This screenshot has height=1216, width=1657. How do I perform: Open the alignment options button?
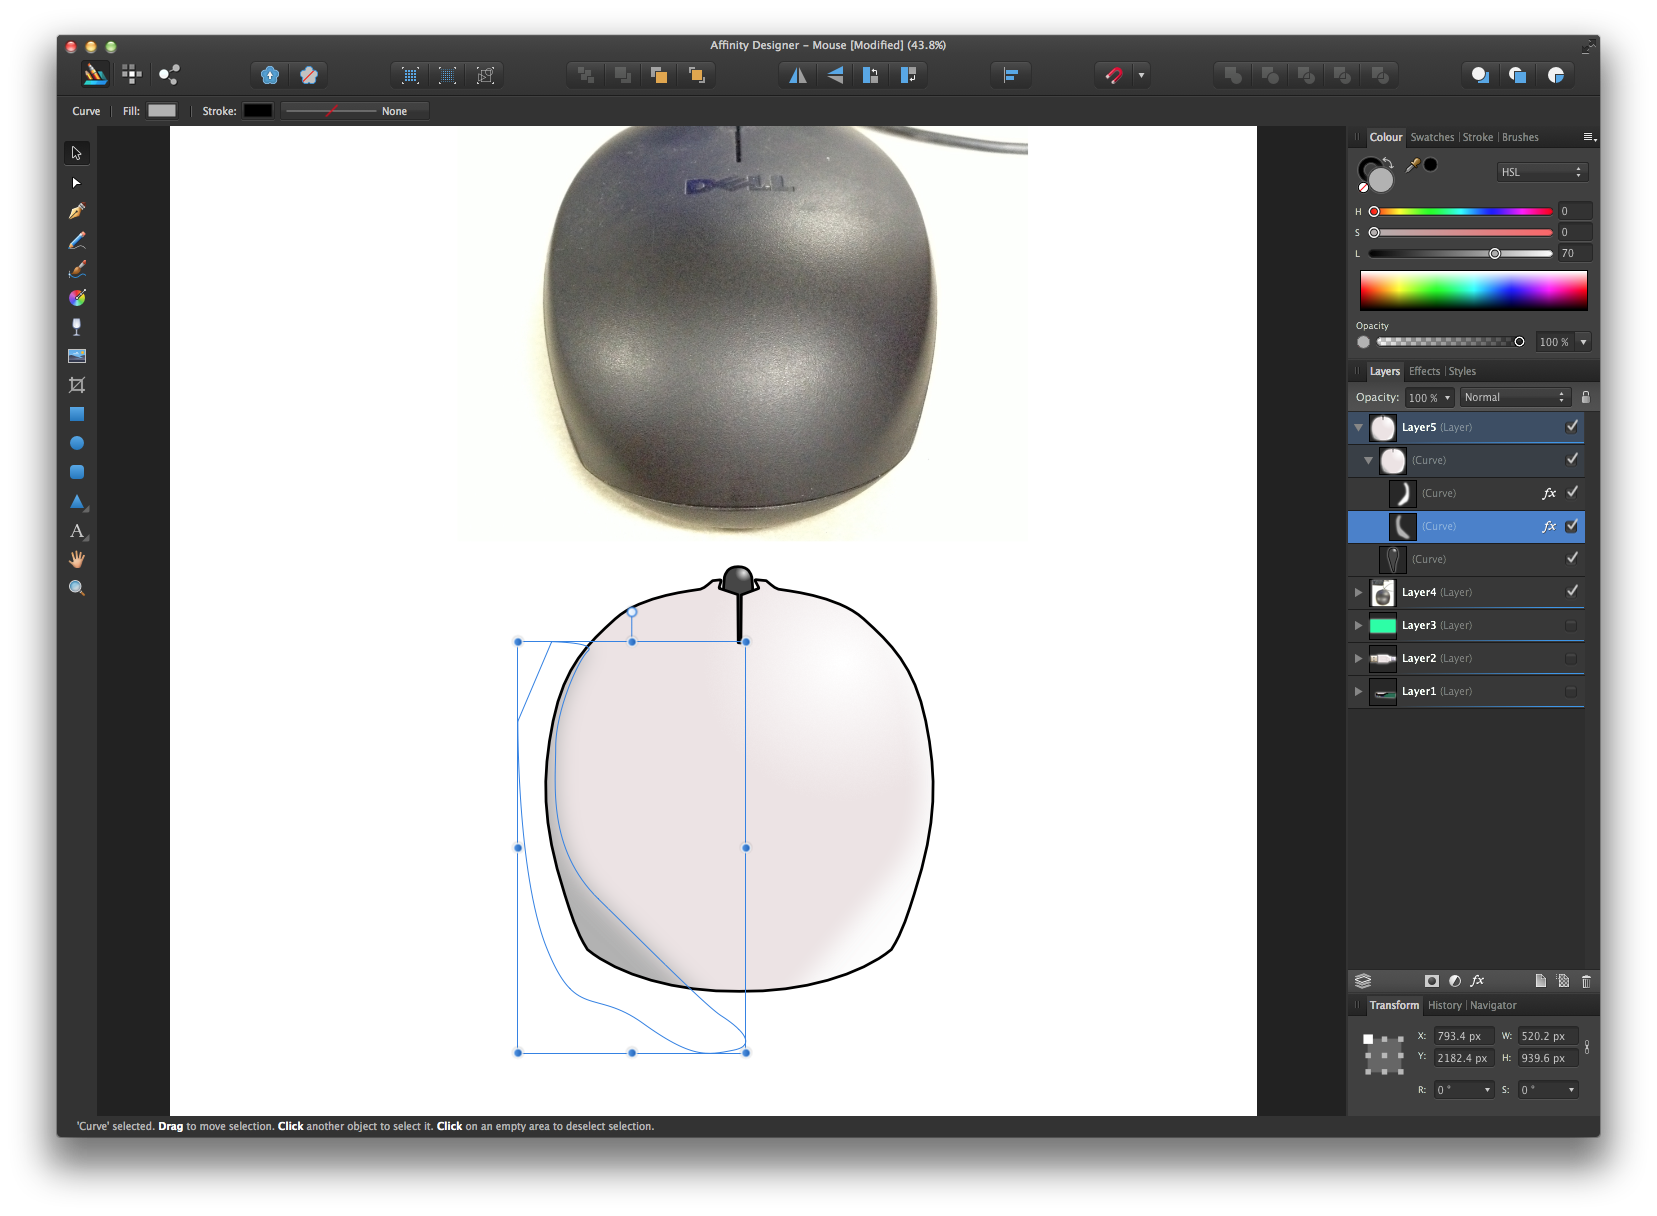click(1011, 75)
